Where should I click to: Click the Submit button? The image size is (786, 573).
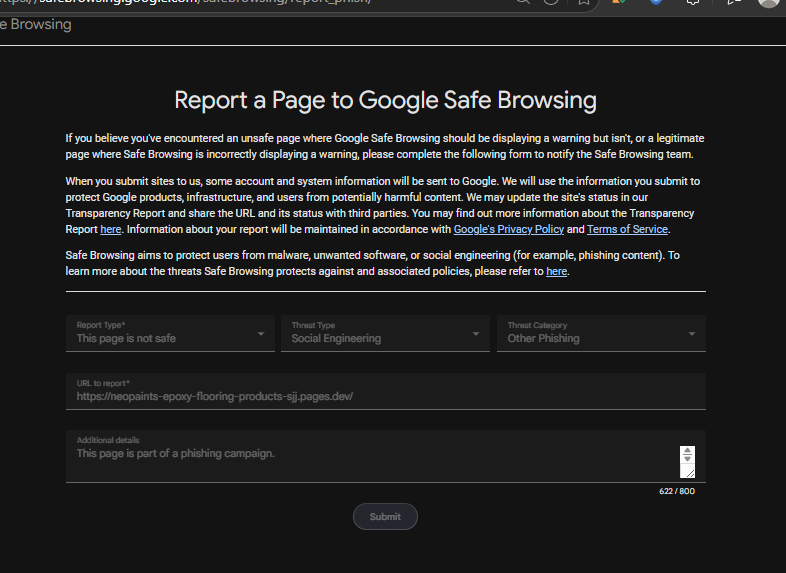[x=385, y=516]
